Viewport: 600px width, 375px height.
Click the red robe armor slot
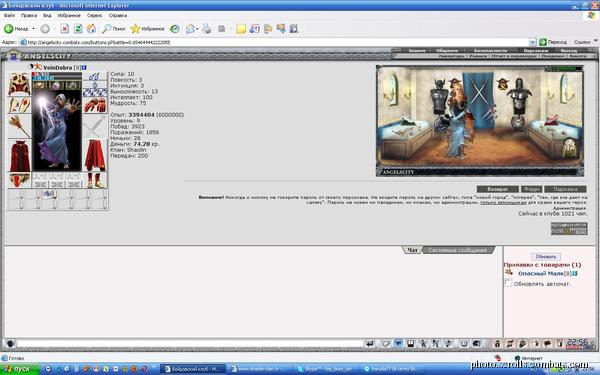pyautogui.click(x=19, y=156)
